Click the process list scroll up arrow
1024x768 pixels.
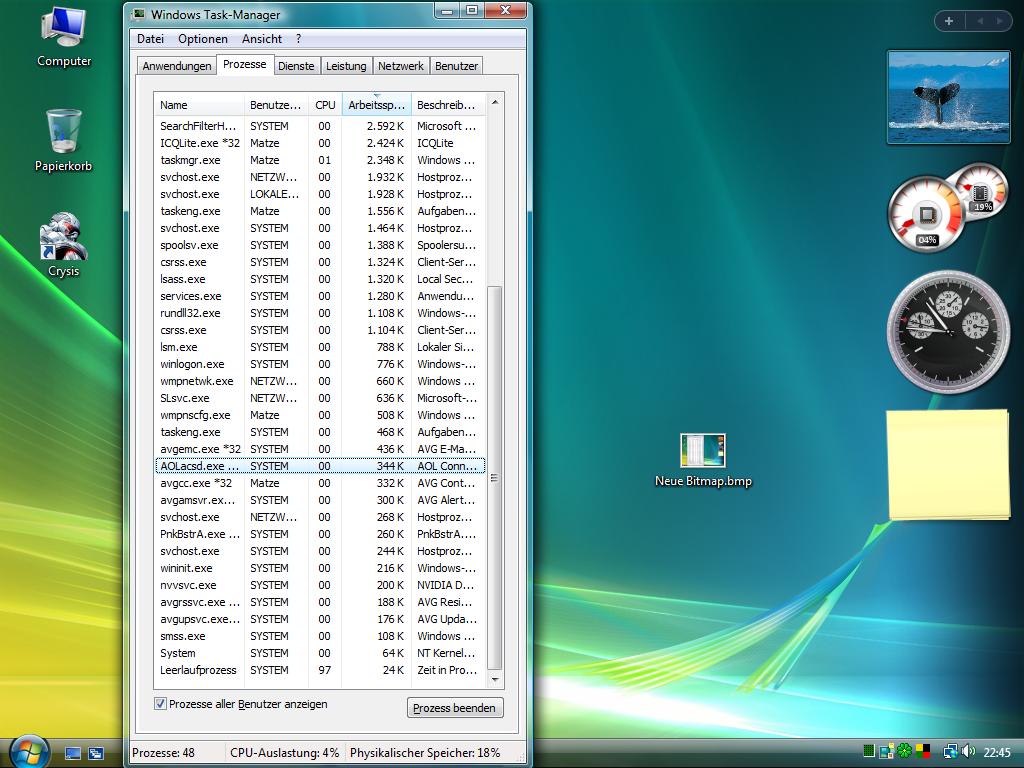495,103
